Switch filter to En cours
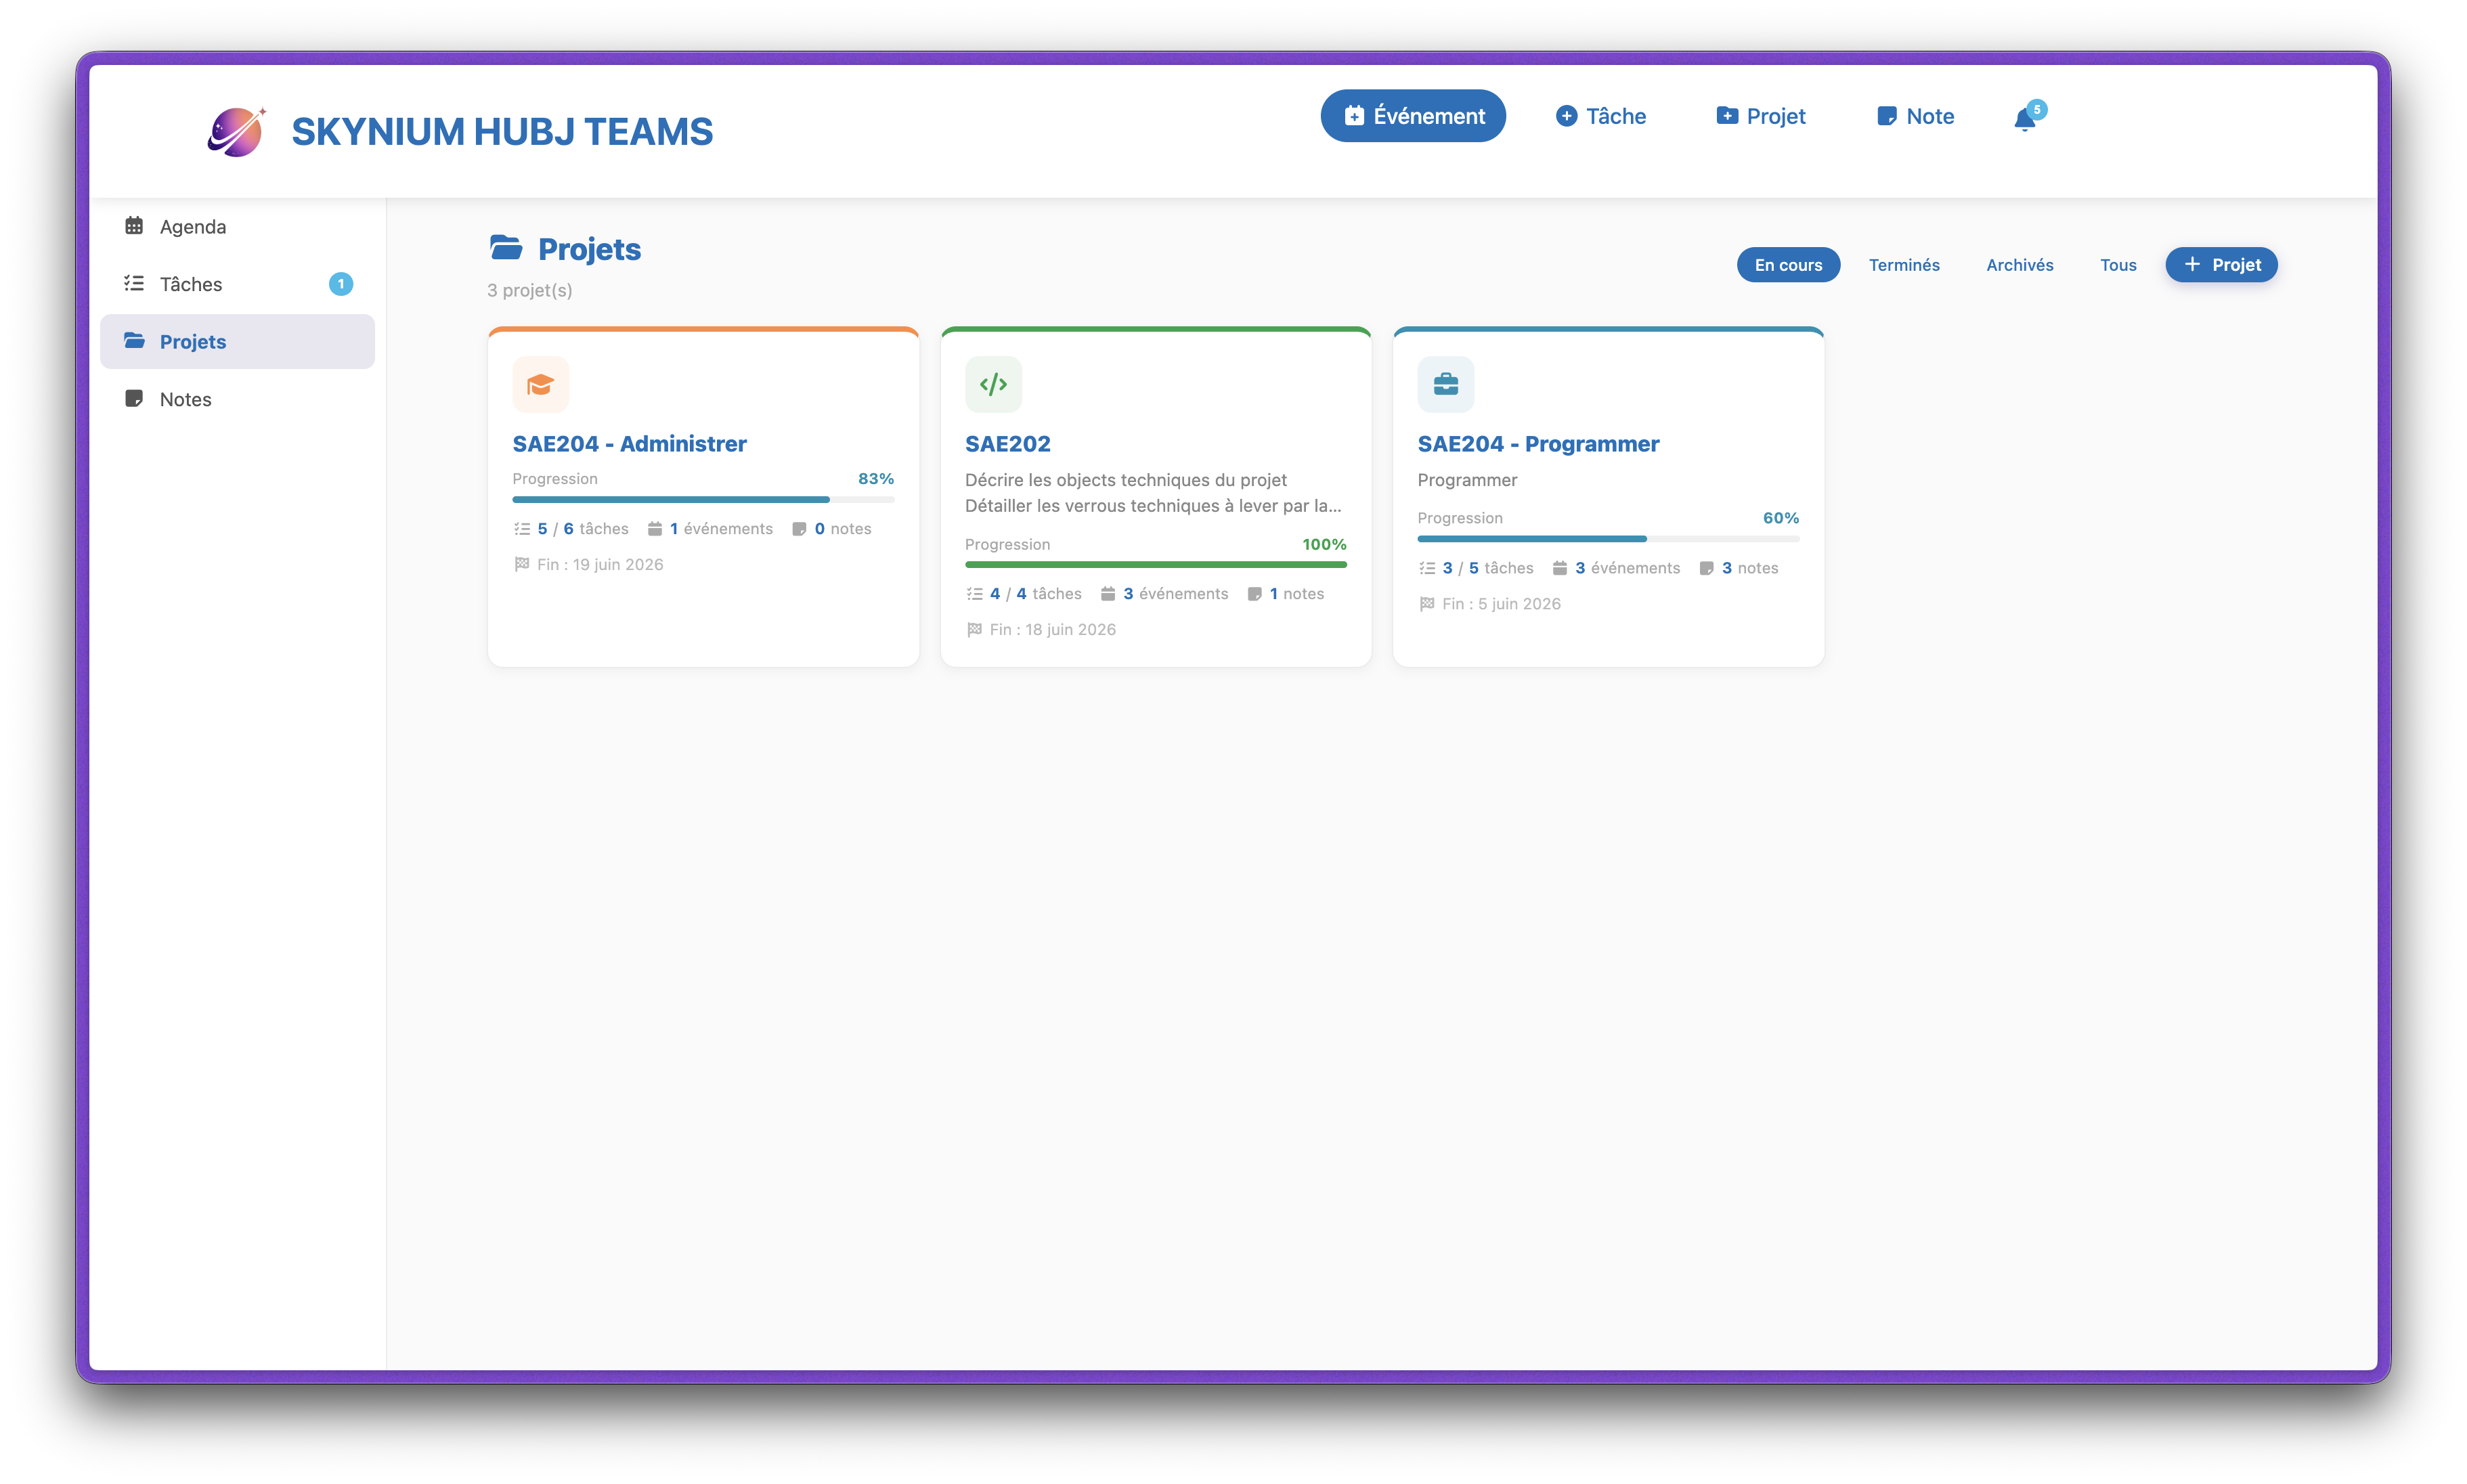Viewport: 2467px width, 1484px height. coord(1788,265)
